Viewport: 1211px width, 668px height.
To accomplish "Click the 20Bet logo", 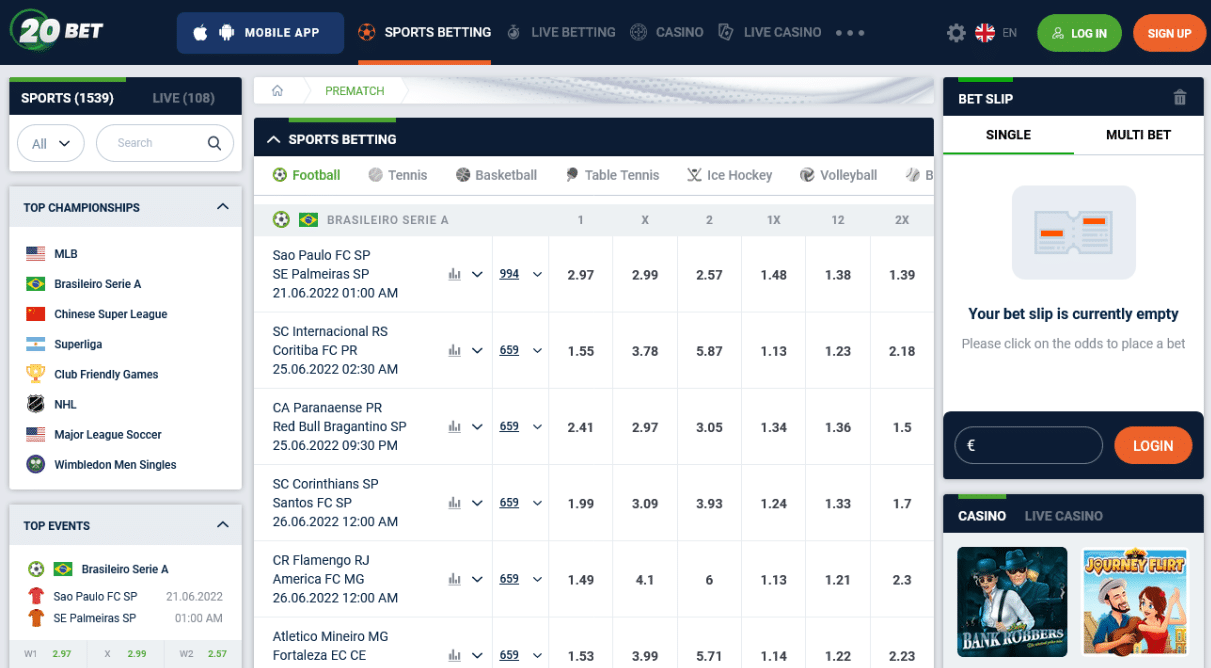I will coord(56,31).
